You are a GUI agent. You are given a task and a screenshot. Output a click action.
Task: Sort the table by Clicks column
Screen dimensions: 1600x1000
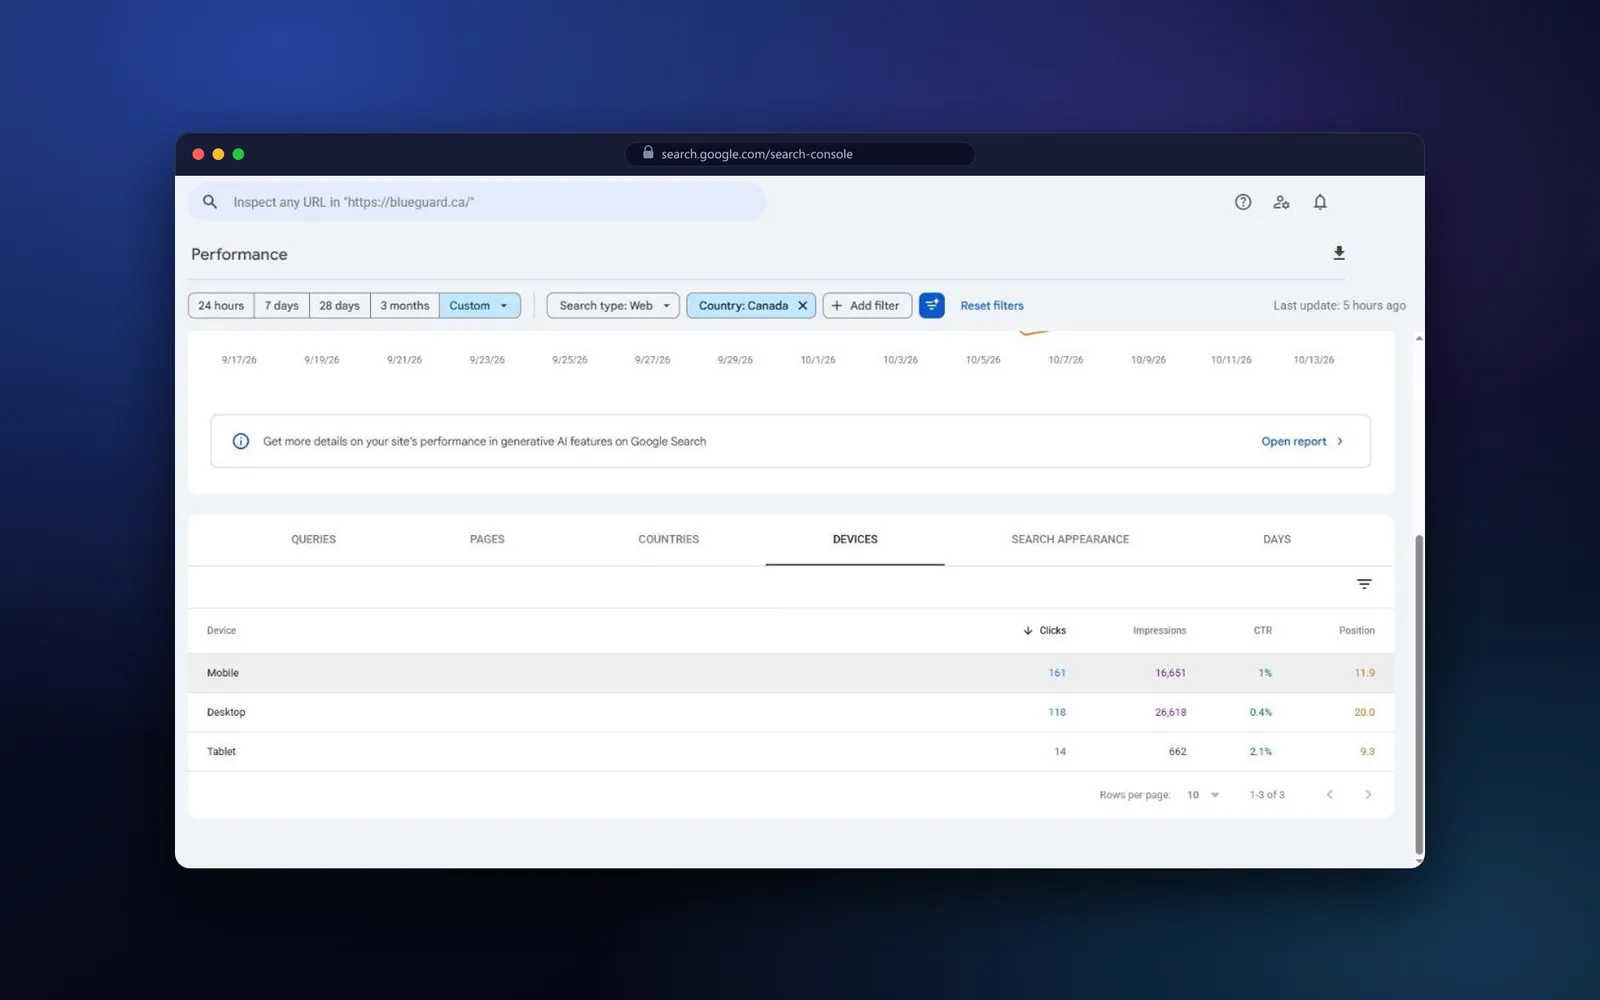point(1045,631)
